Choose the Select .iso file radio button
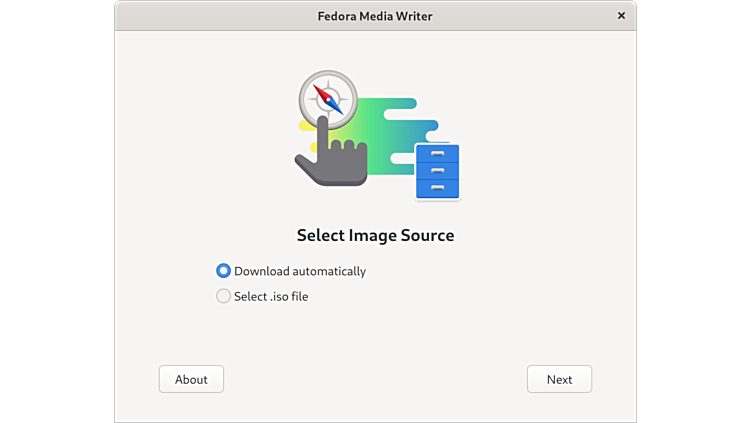Screen dimensions: 752x423 pos(224,296)
